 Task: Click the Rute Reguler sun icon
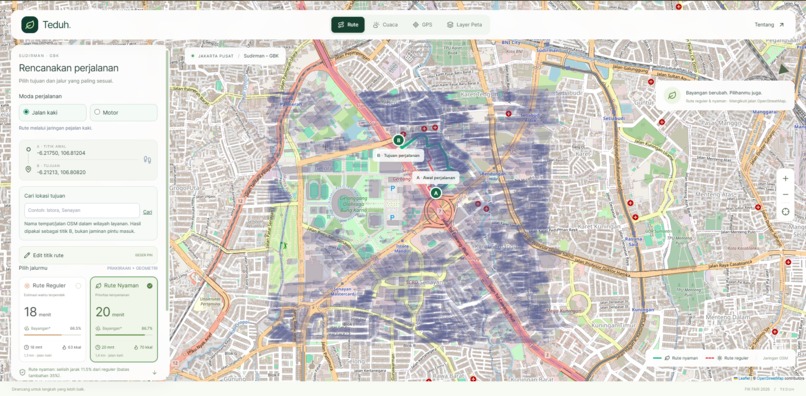pos(27,285)
